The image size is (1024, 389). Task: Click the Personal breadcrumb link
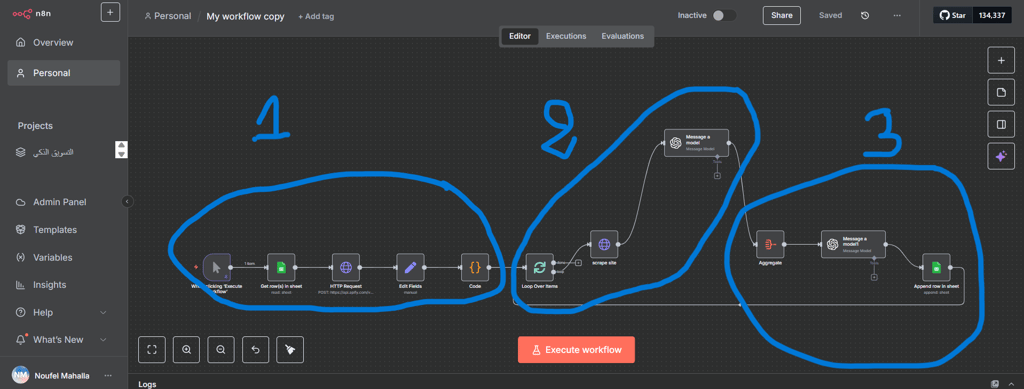click(168, 16)
